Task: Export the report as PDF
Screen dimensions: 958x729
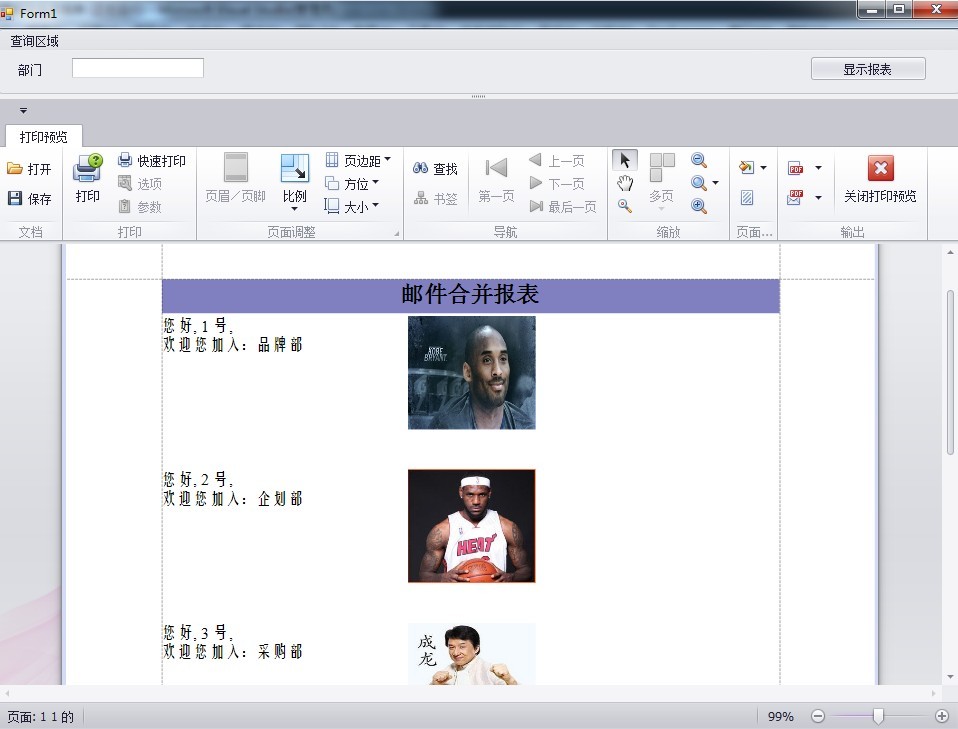Action: [795, 168]
